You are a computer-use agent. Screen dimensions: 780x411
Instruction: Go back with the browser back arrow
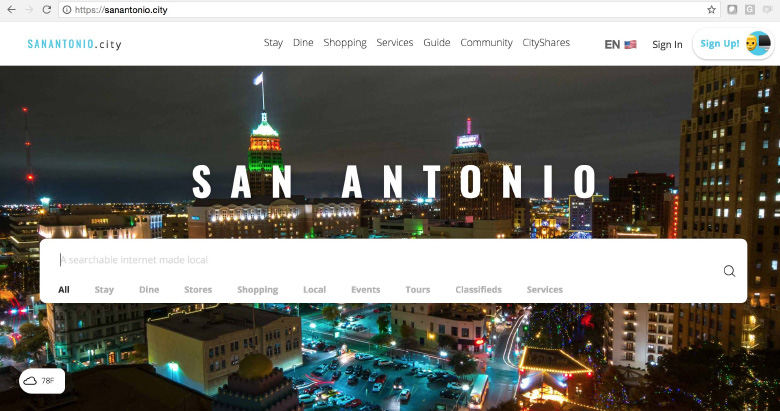(x=11, y=9)
